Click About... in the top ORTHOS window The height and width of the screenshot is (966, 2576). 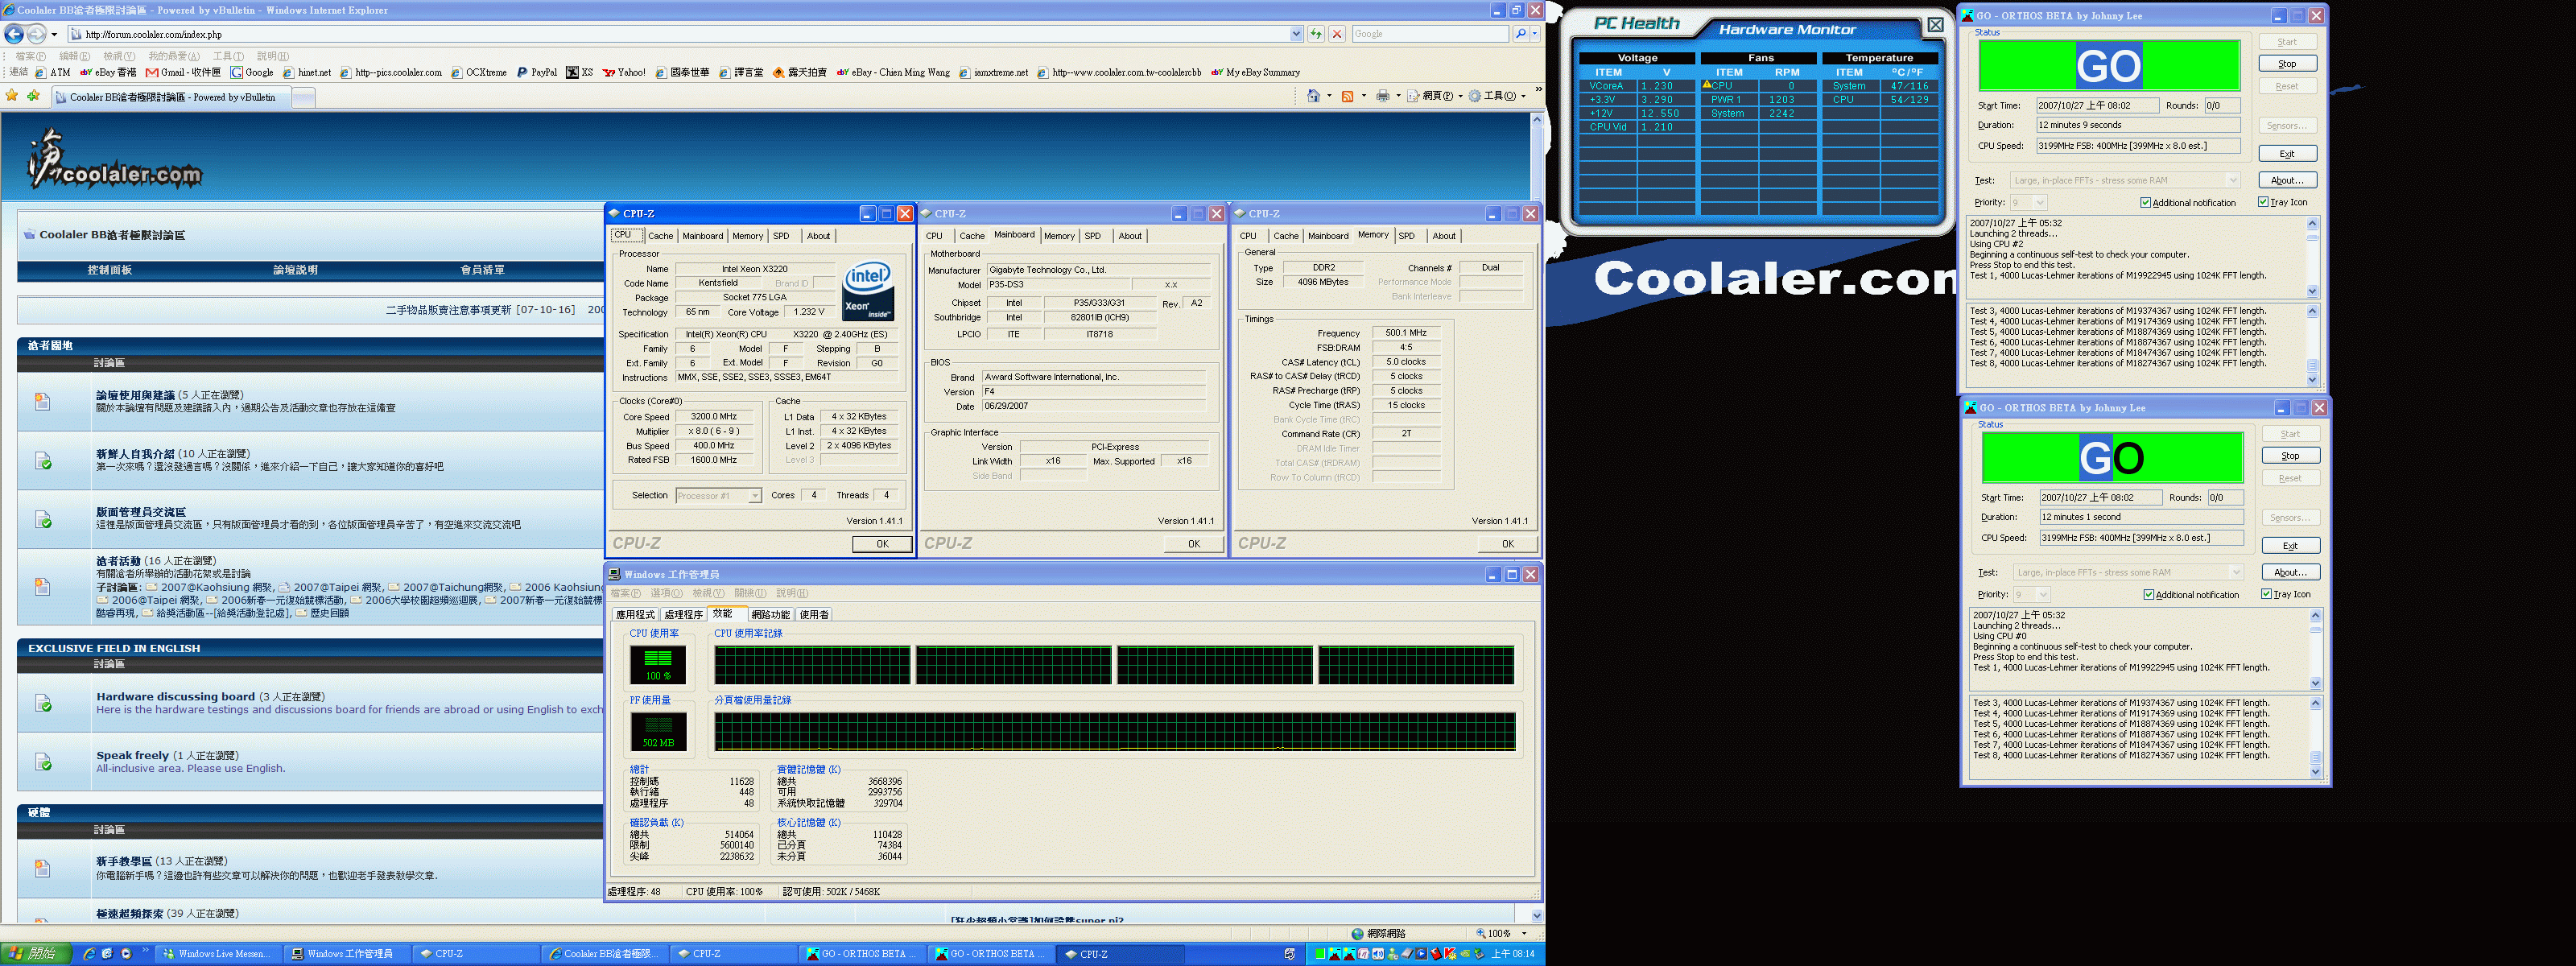coord(2287,181)
